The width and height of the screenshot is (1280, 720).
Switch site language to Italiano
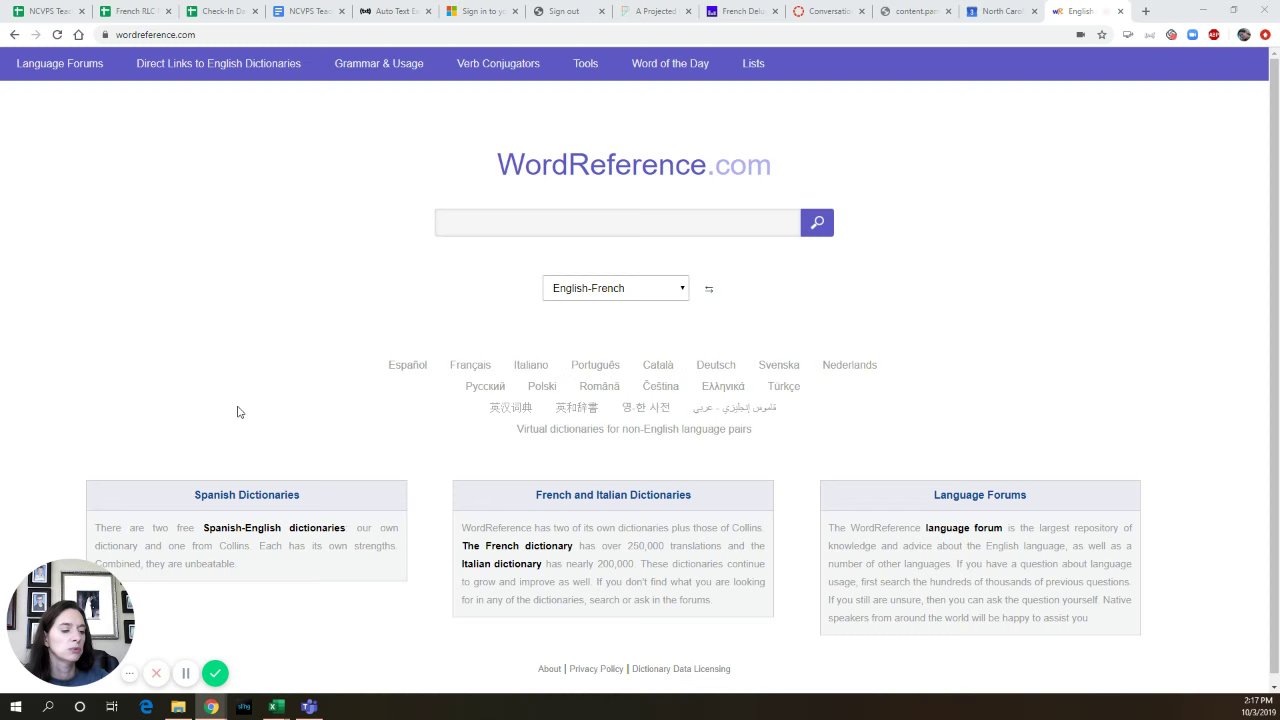coord(531,365)
